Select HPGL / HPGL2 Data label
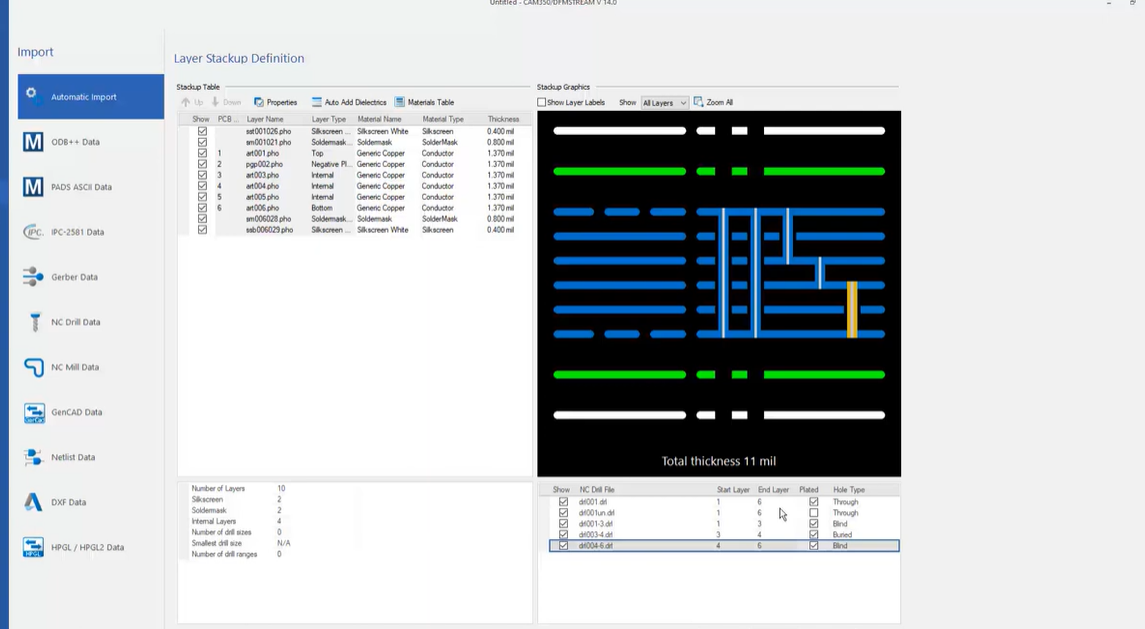Screen dimensions: 1145x629 (x=88, y=547)
